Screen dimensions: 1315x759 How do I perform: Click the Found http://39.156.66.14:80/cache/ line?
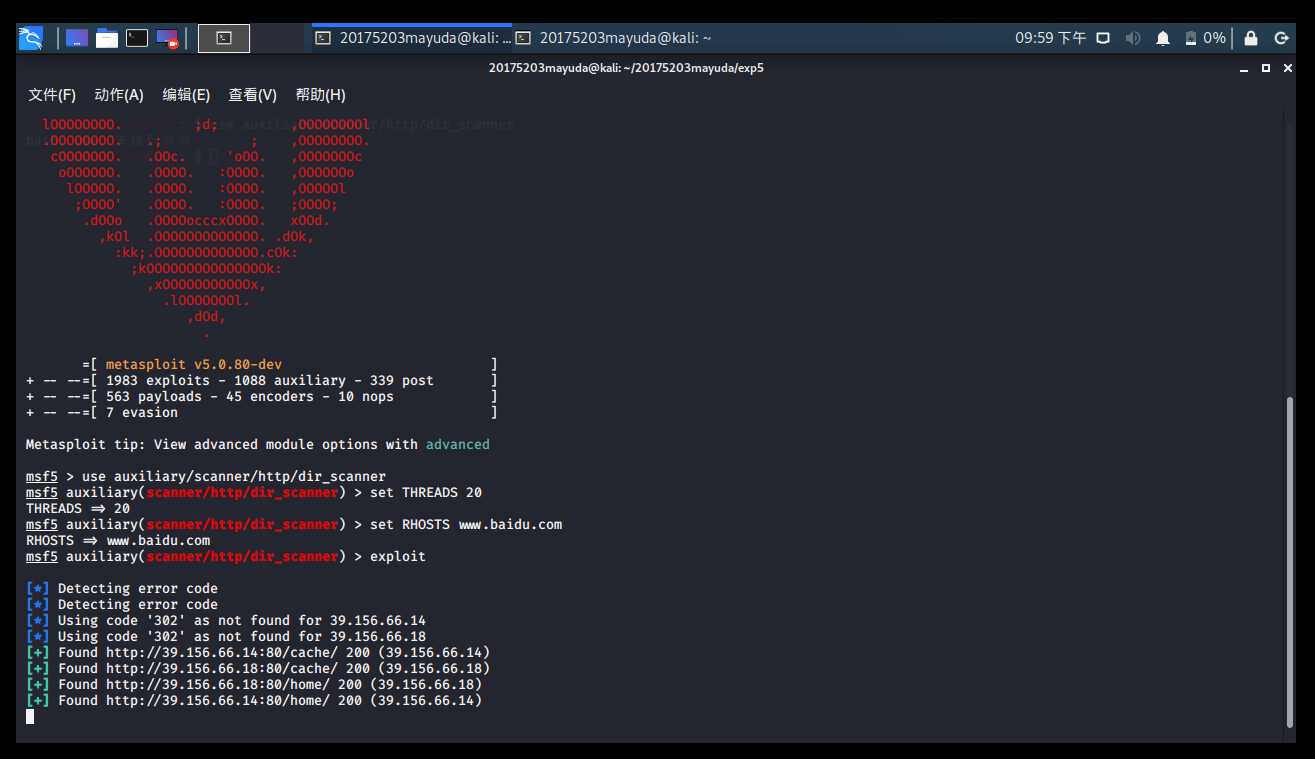click(258, 653)
